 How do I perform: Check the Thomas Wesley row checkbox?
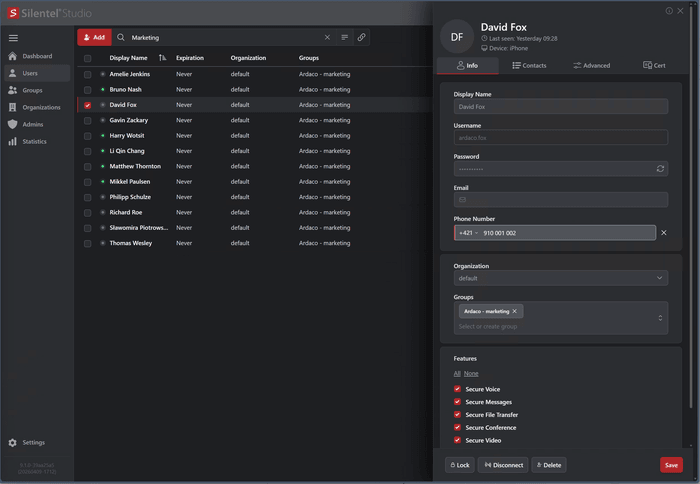88,243
